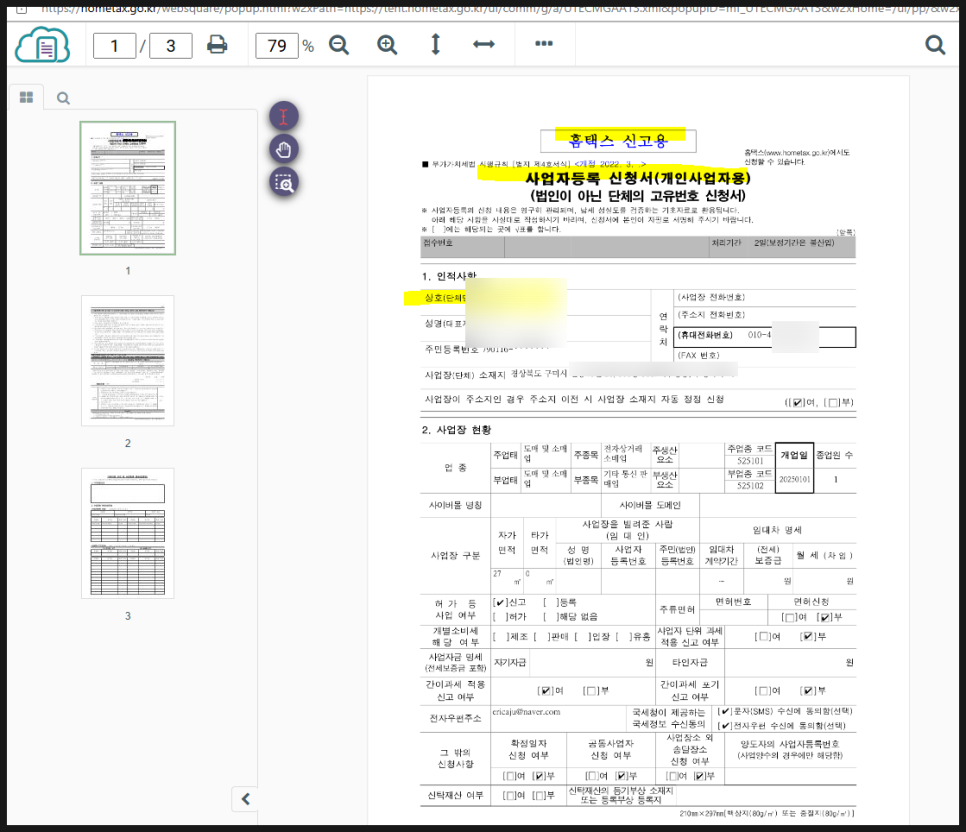
Task: Click the cloud document logo icon
Action: pos(45,45)
